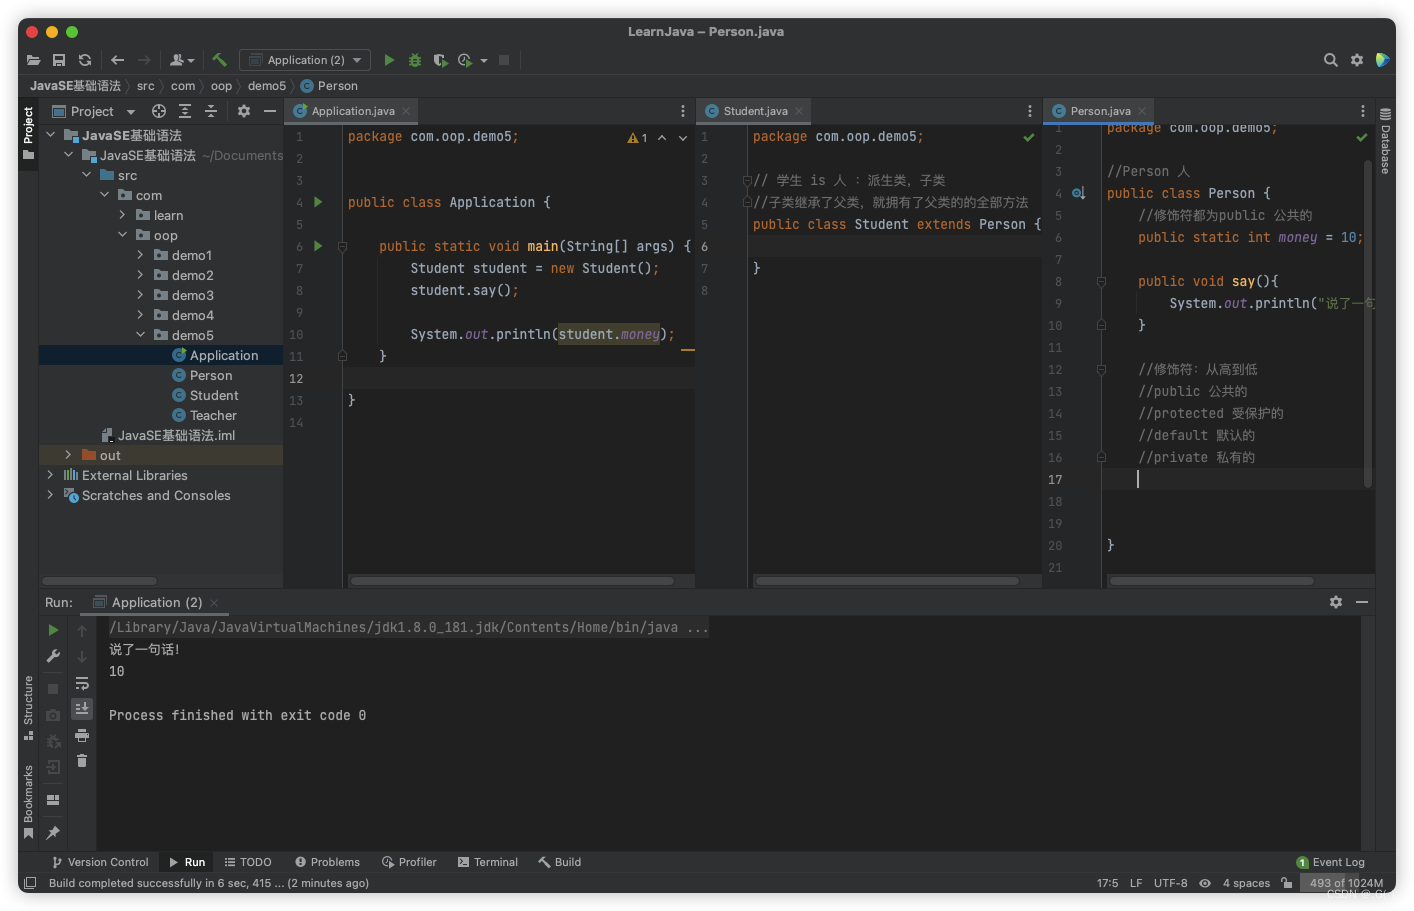Image resolution: width=1414 pixels, height=911 pixels.
Task: Build project with the hammer icon
Action: 220,60
